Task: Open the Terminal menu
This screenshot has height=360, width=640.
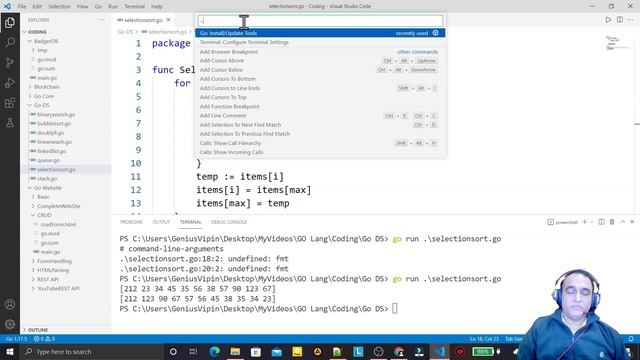Action: (x=134, y=6)
